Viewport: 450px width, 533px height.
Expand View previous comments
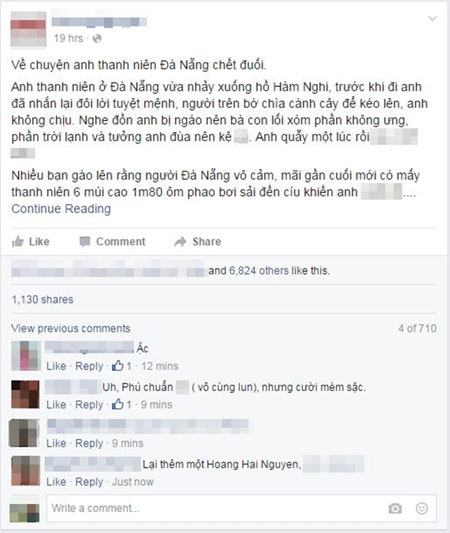click(71, 328)
